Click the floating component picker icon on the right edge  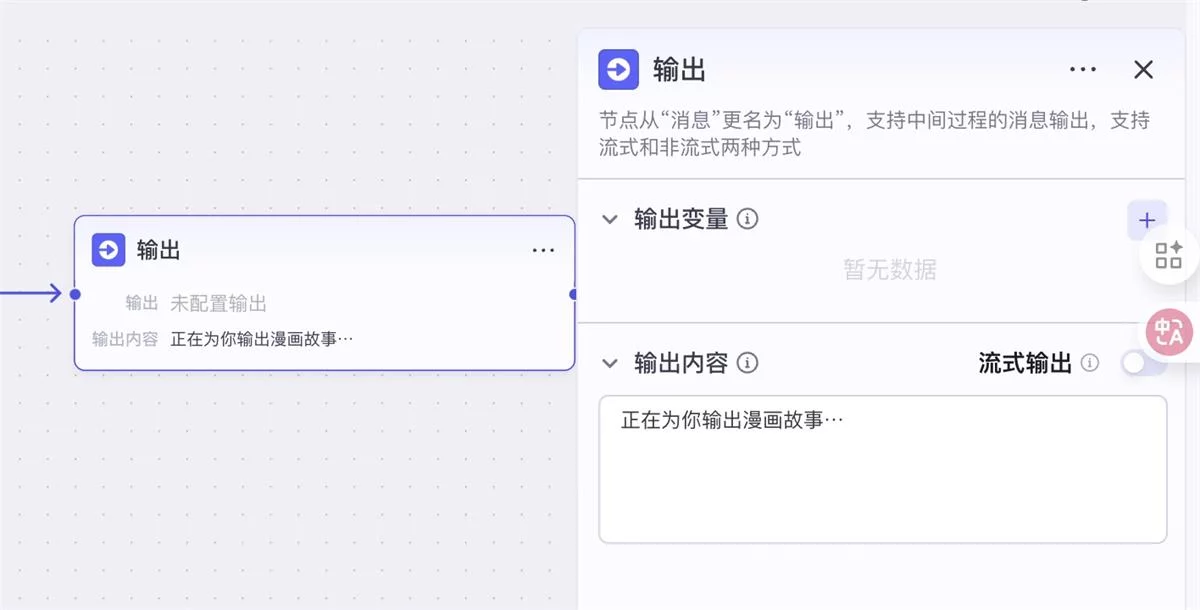[1168, 255]
